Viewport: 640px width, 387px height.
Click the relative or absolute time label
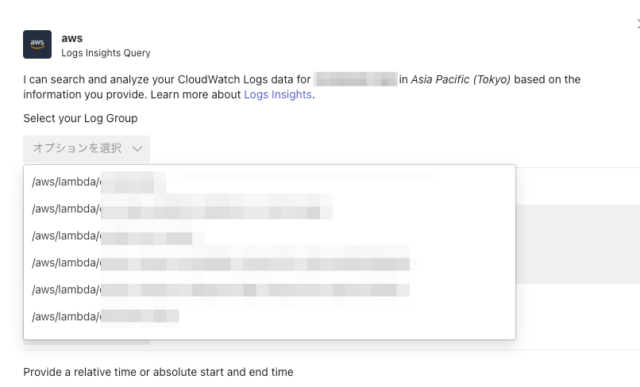[158, 372]
